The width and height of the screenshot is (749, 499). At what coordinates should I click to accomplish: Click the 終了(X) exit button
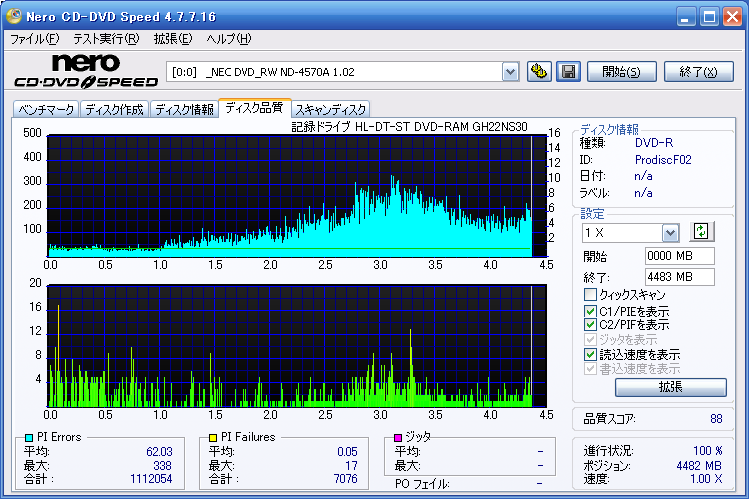pyautogui.click(x=698, y=72)
